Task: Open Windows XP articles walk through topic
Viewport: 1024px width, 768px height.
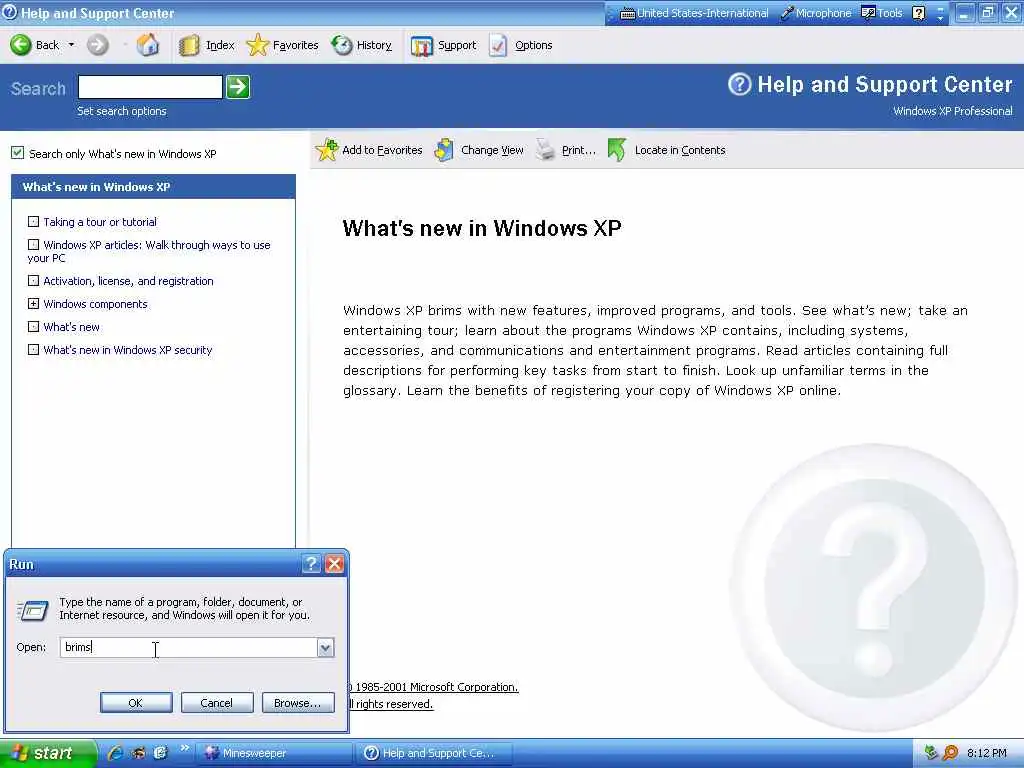Action: pos(149,251)
